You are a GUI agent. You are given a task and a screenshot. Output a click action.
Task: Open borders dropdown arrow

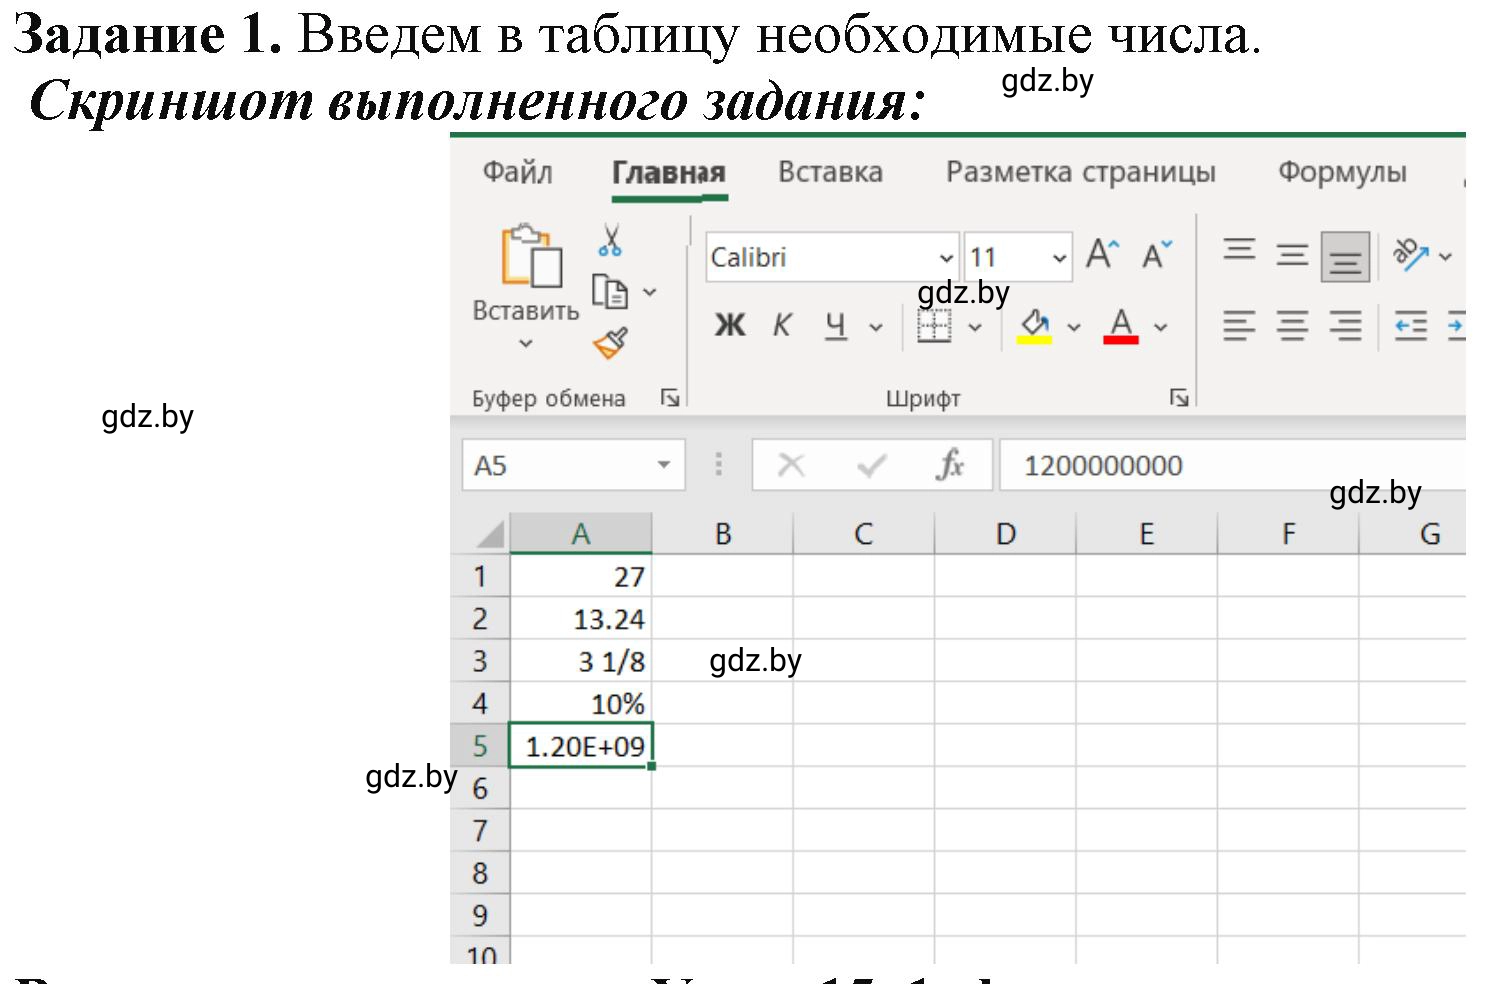pos(975,326)
